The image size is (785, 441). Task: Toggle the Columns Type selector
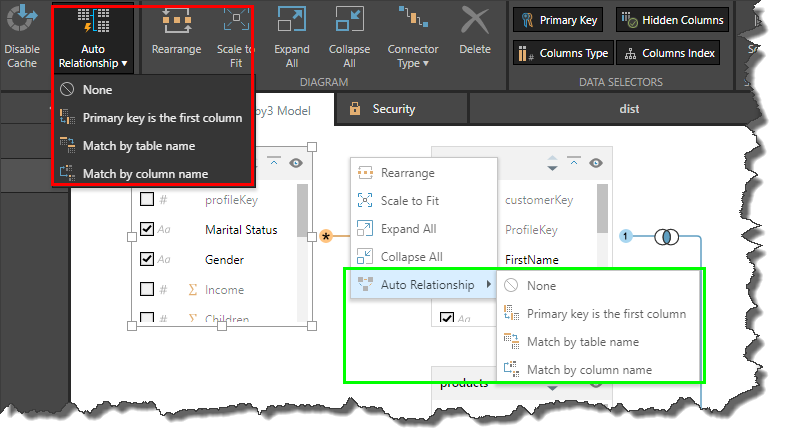point(562,53)
